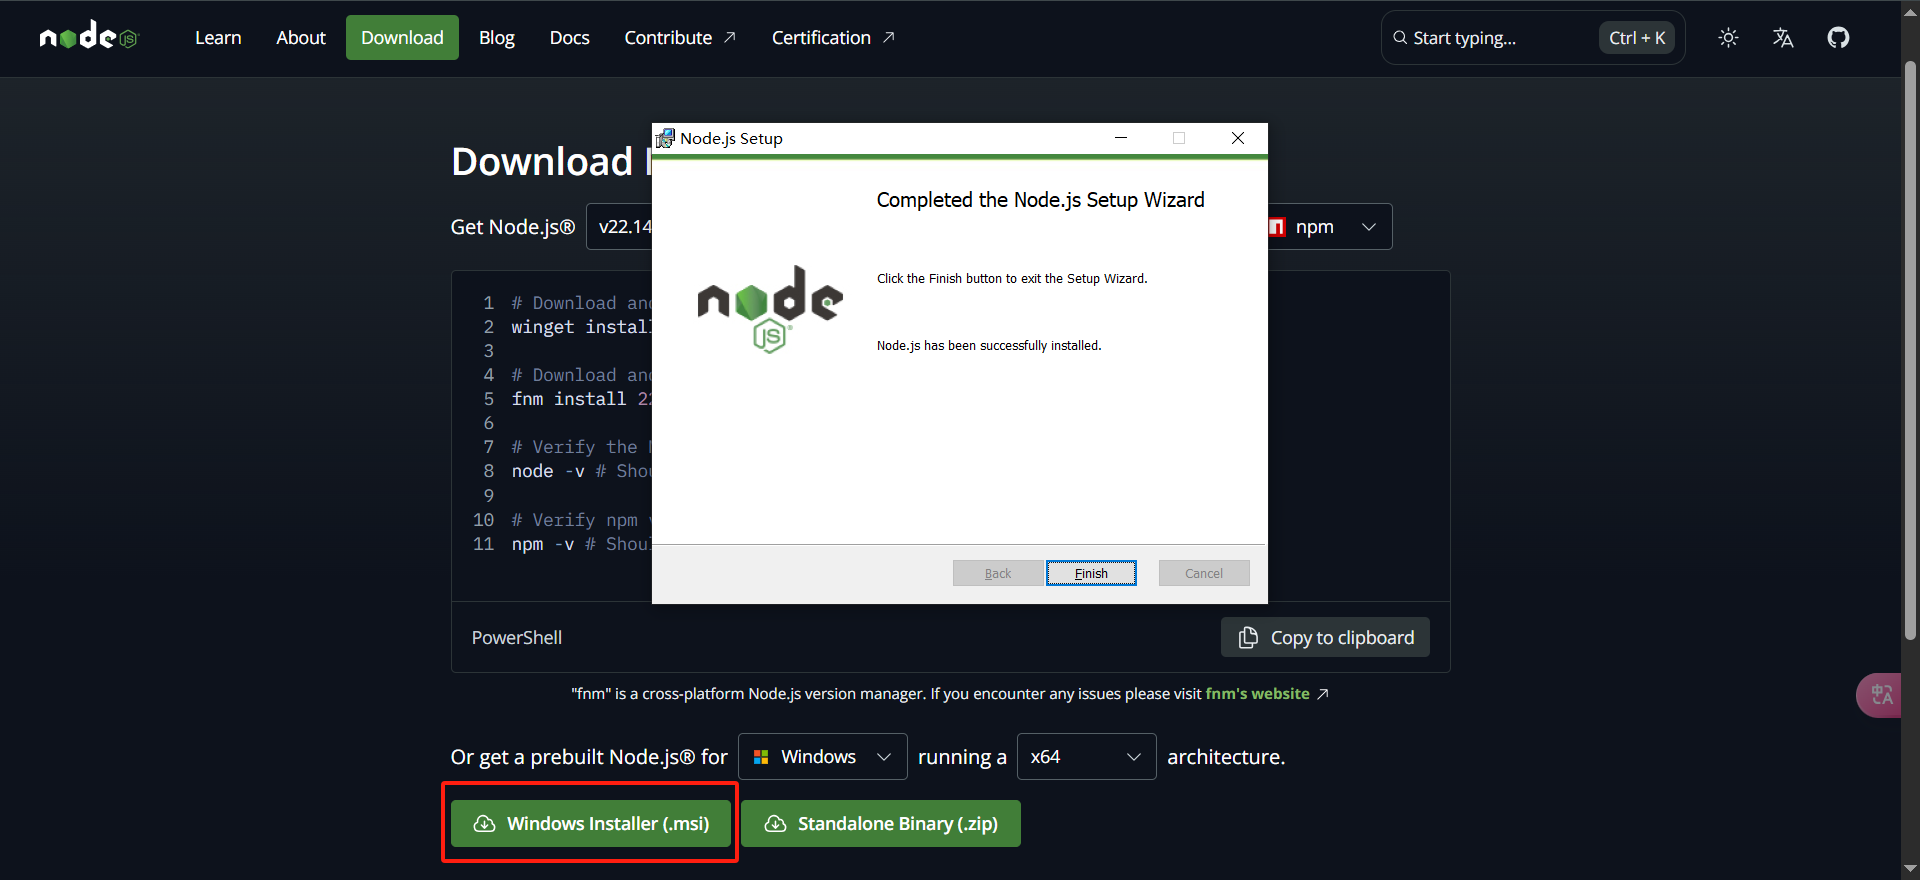Screen dimensions: 1920x880
Task: Click the Node.js Setup window title icon
Action: click(665, 138)
